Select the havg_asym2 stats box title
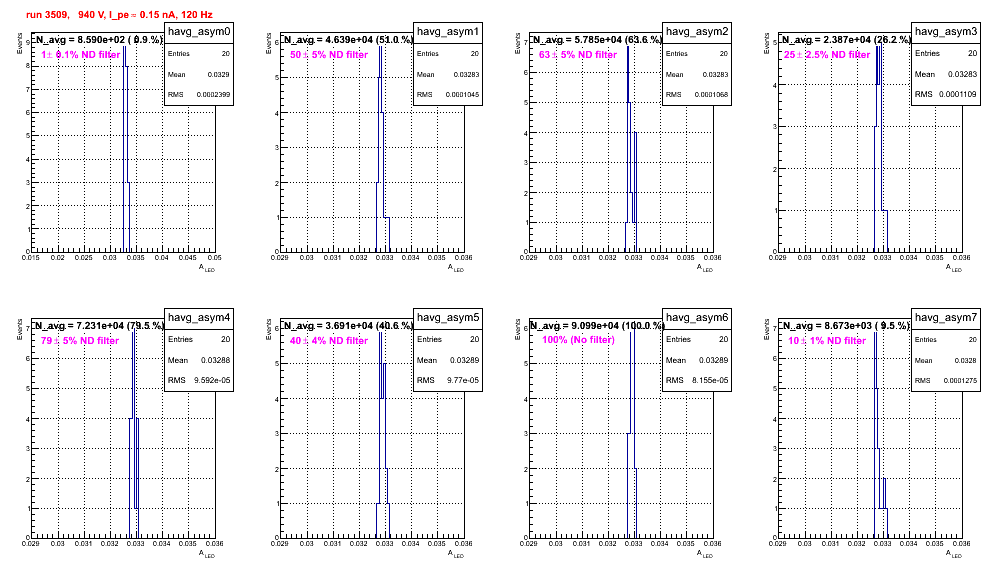The image size is (996, 572). pos(697,32)
